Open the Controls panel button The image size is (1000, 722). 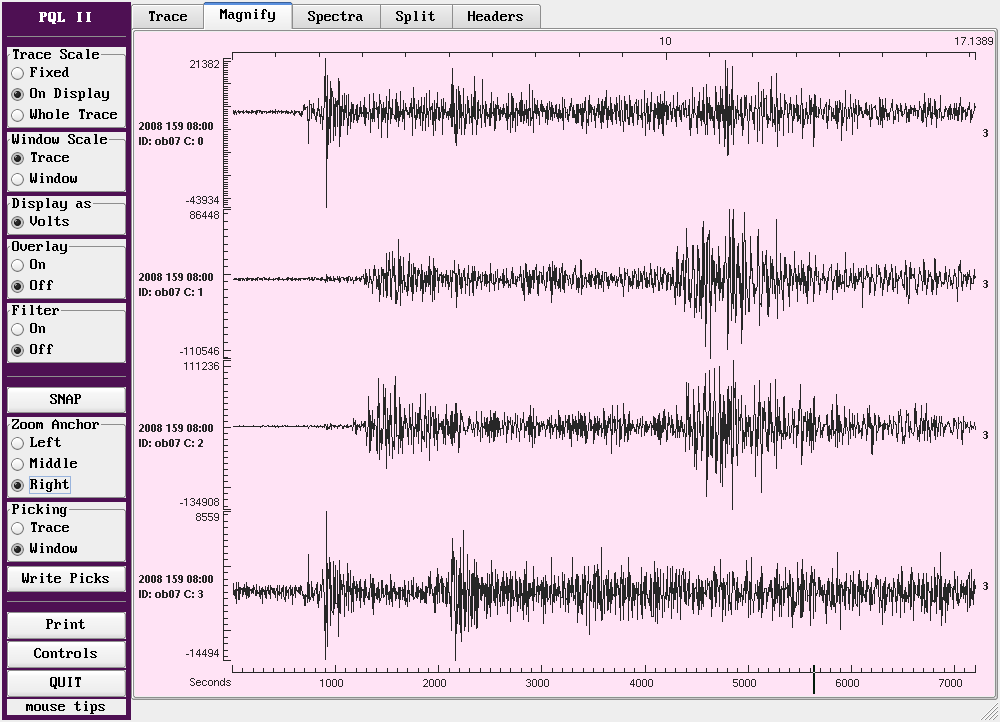pyautogui.click(x=66, y=654)
